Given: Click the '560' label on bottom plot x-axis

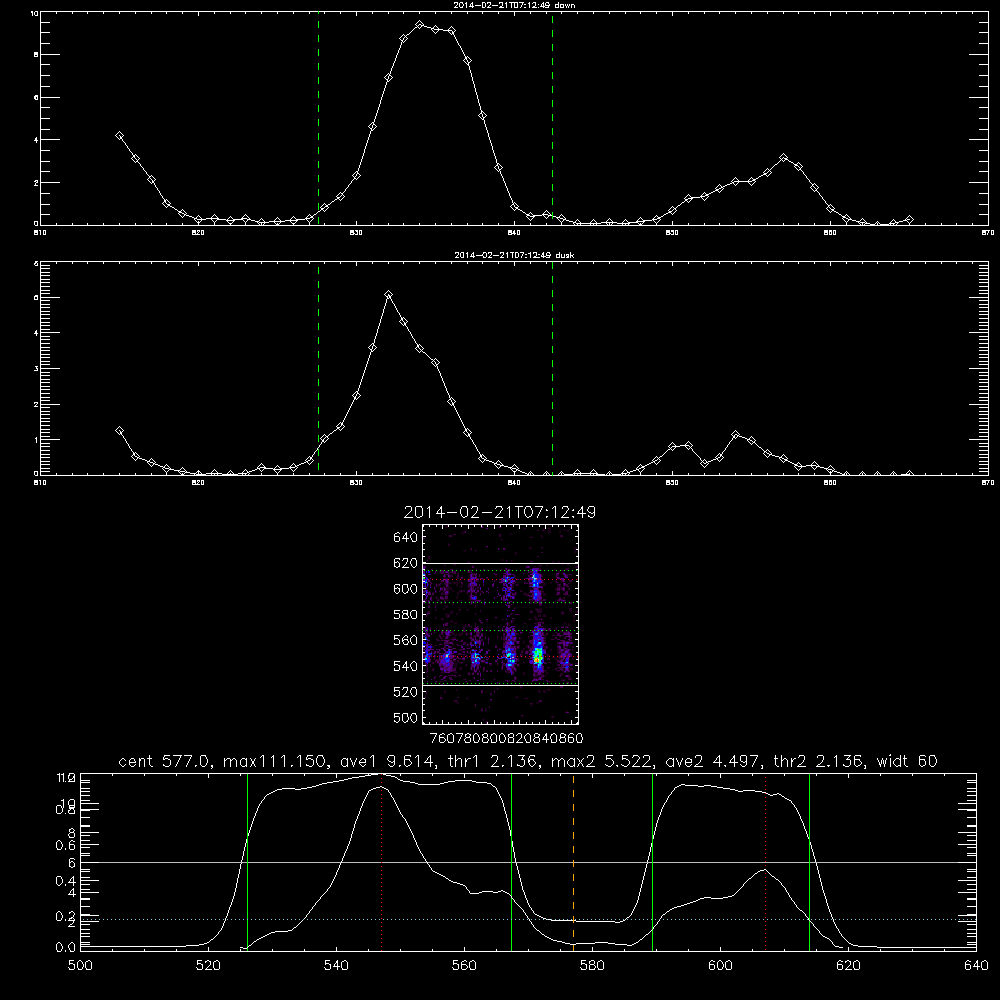Looking at the screenshot, I should (464, 966).
